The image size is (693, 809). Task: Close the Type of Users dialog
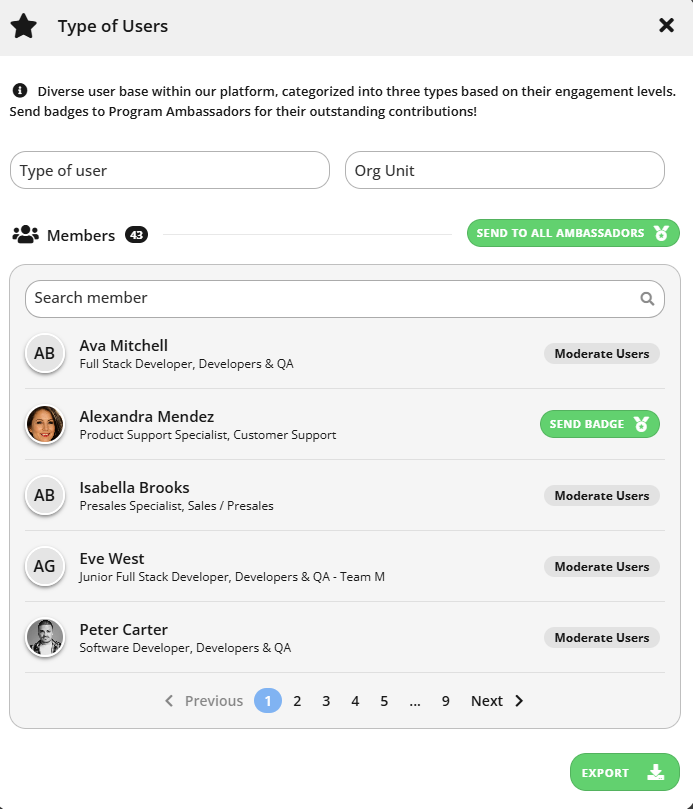pyautogui.click(x=666, y=25)
